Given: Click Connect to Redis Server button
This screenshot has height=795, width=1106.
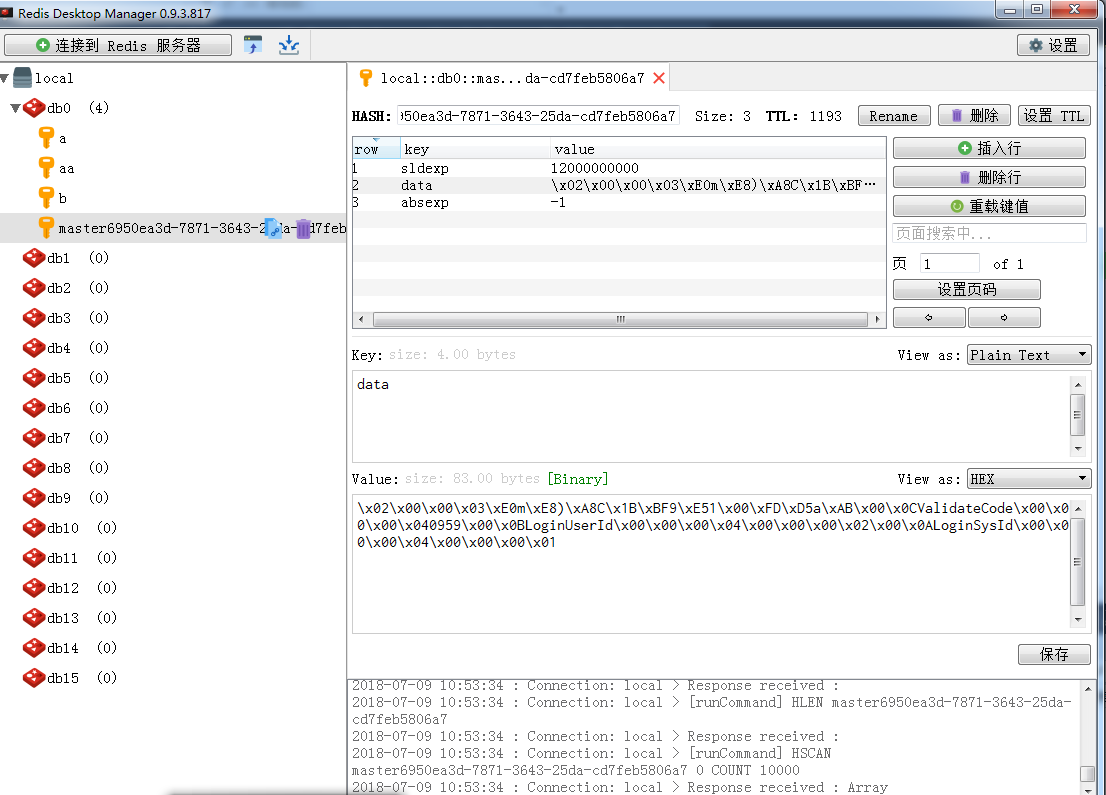Looking at the screenshot, I should coord(118,45).
